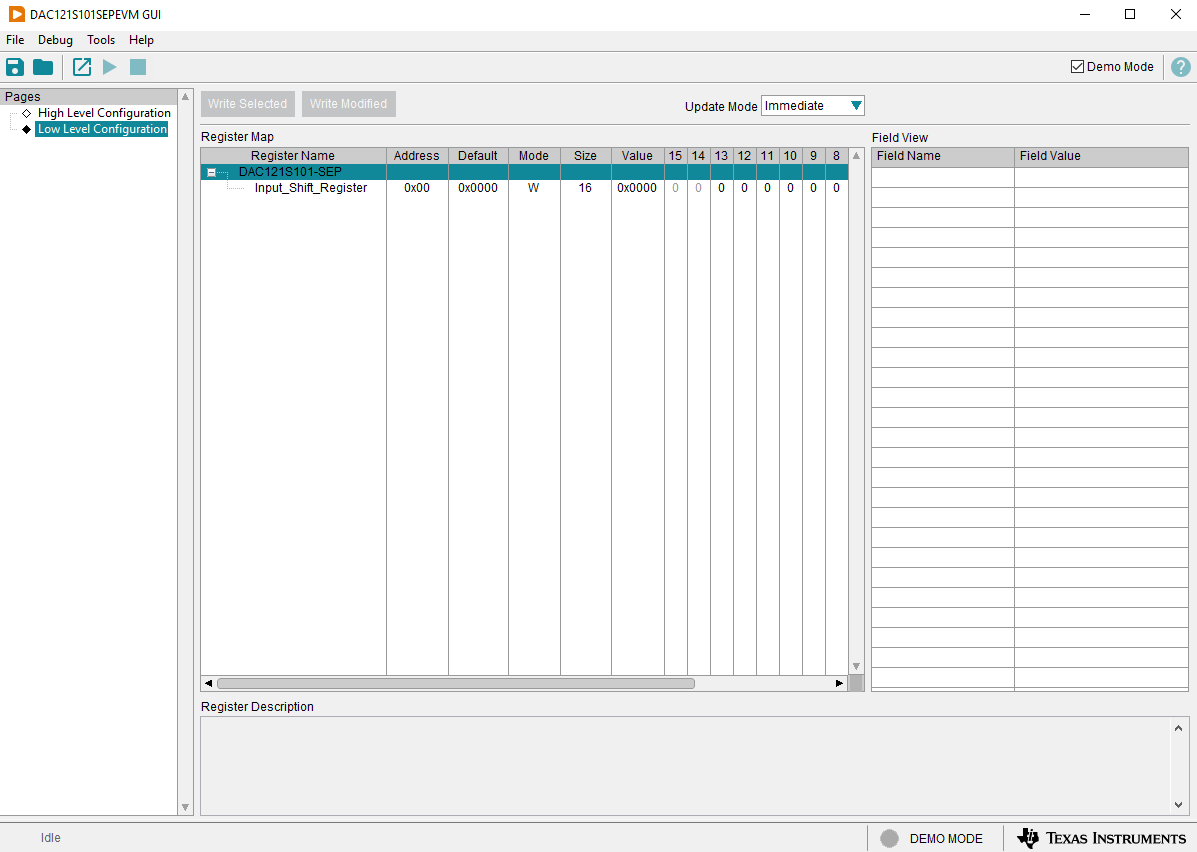Viewport: 1197px width, 852px height.
Task: Toggle bit 12 of Input_Shift_Register
Action: coord(744,187)
